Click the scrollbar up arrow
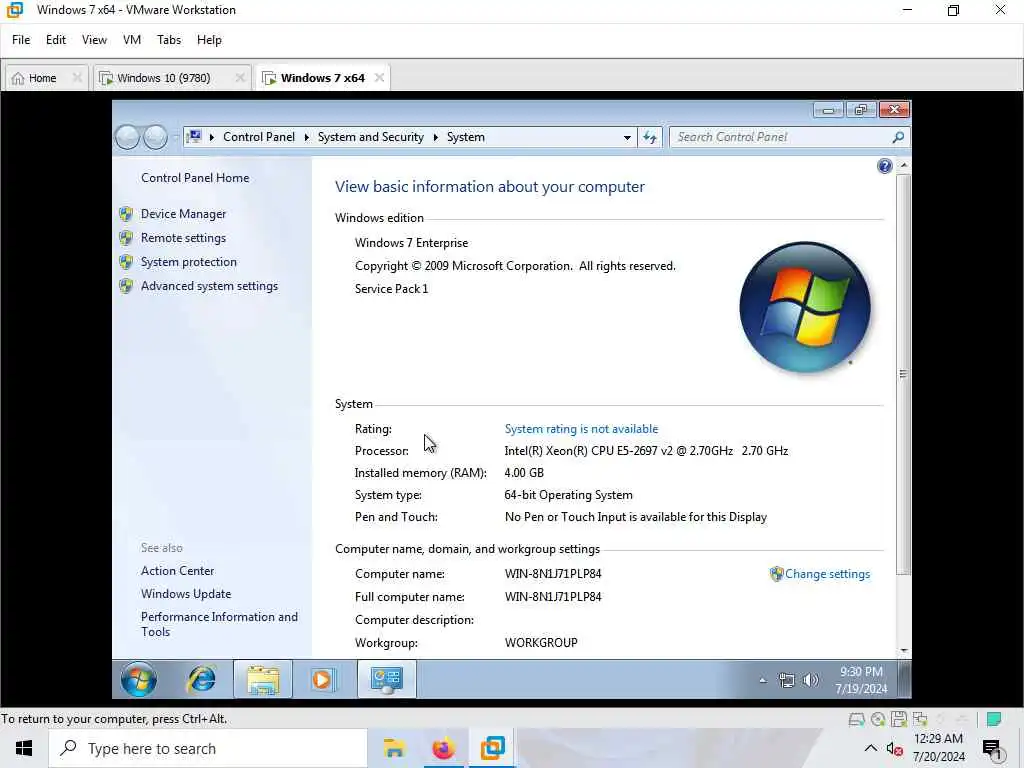1024x768 pixels. (x=904, y=166)
